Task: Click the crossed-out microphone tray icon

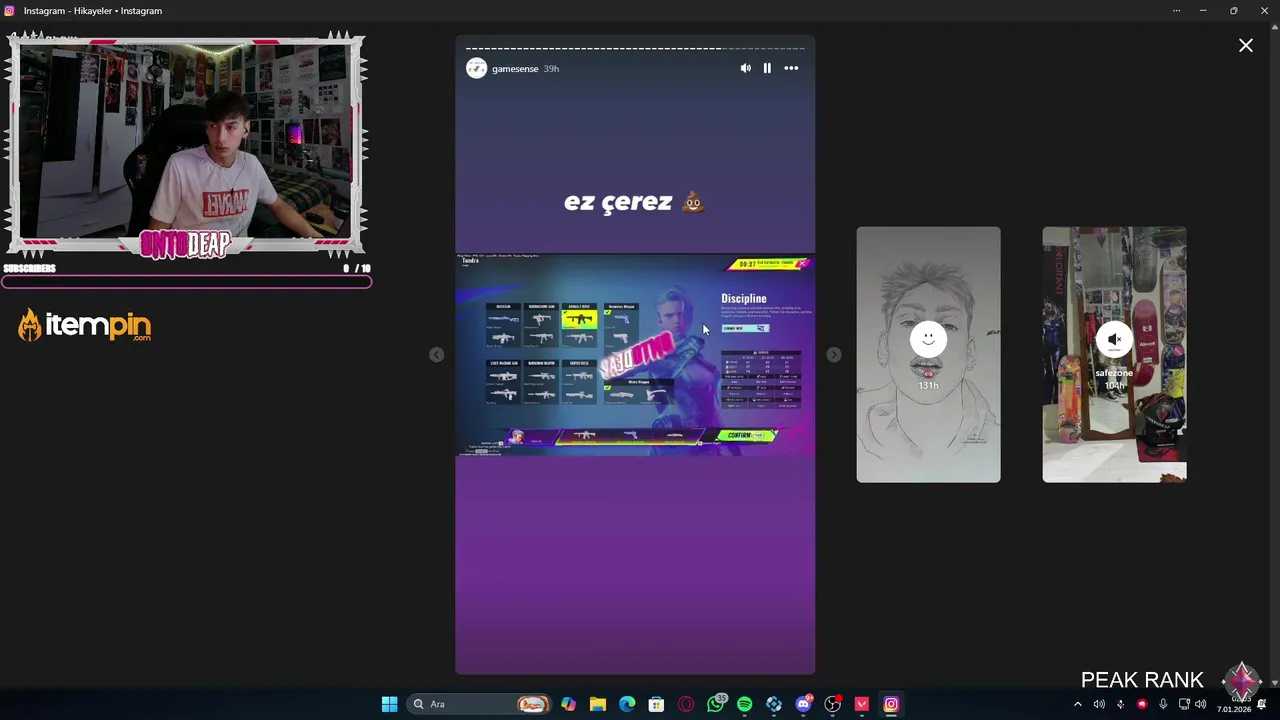Action: click(x=1120, y=704)
